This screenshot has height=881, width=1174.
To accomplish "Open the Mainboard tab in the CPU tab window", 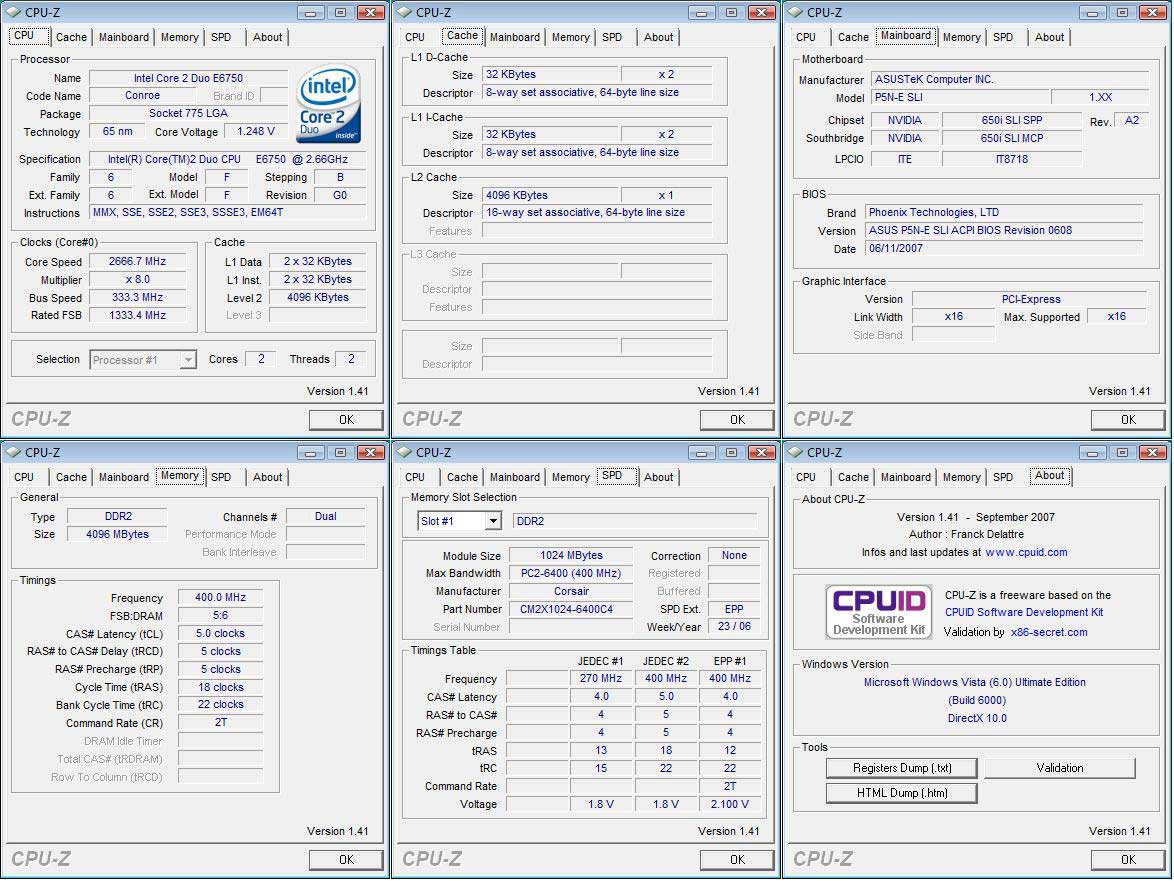I will 124,37.
